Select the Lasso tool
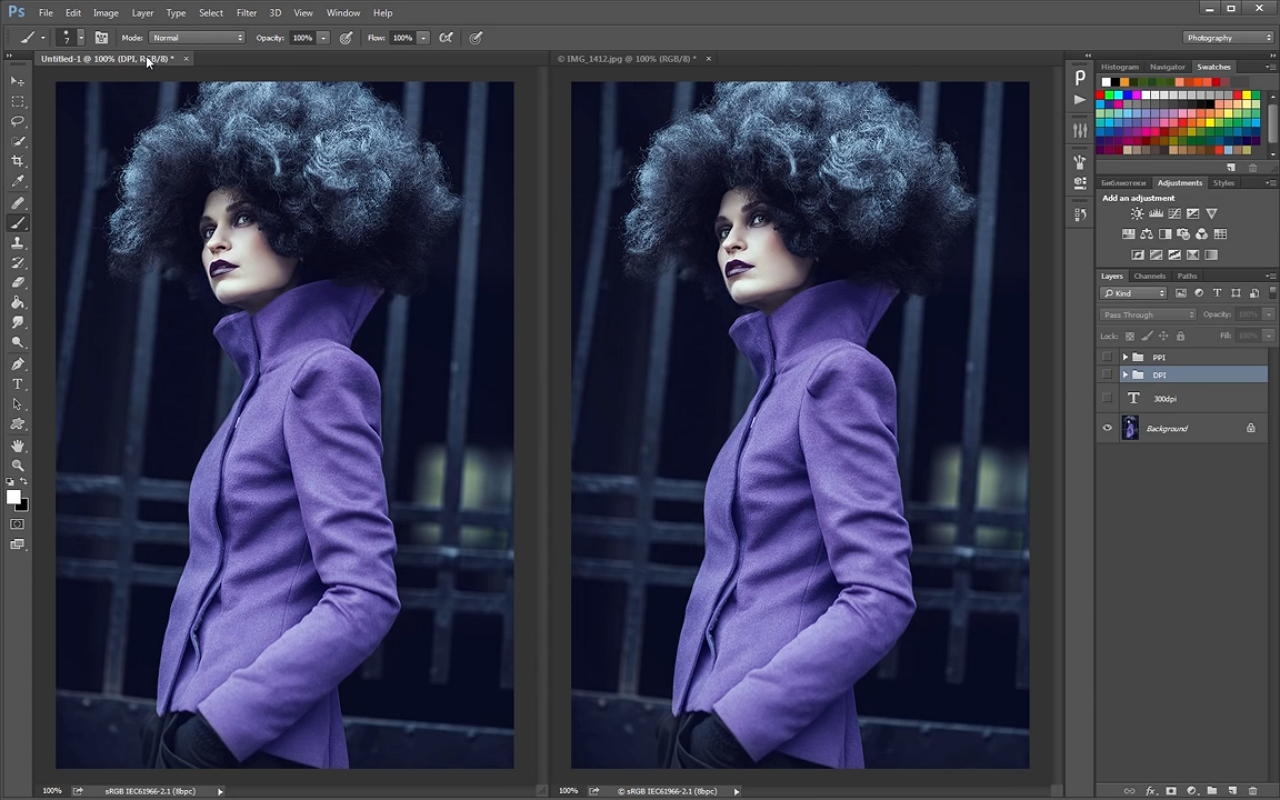The image size is (1280, 800). 17,121
